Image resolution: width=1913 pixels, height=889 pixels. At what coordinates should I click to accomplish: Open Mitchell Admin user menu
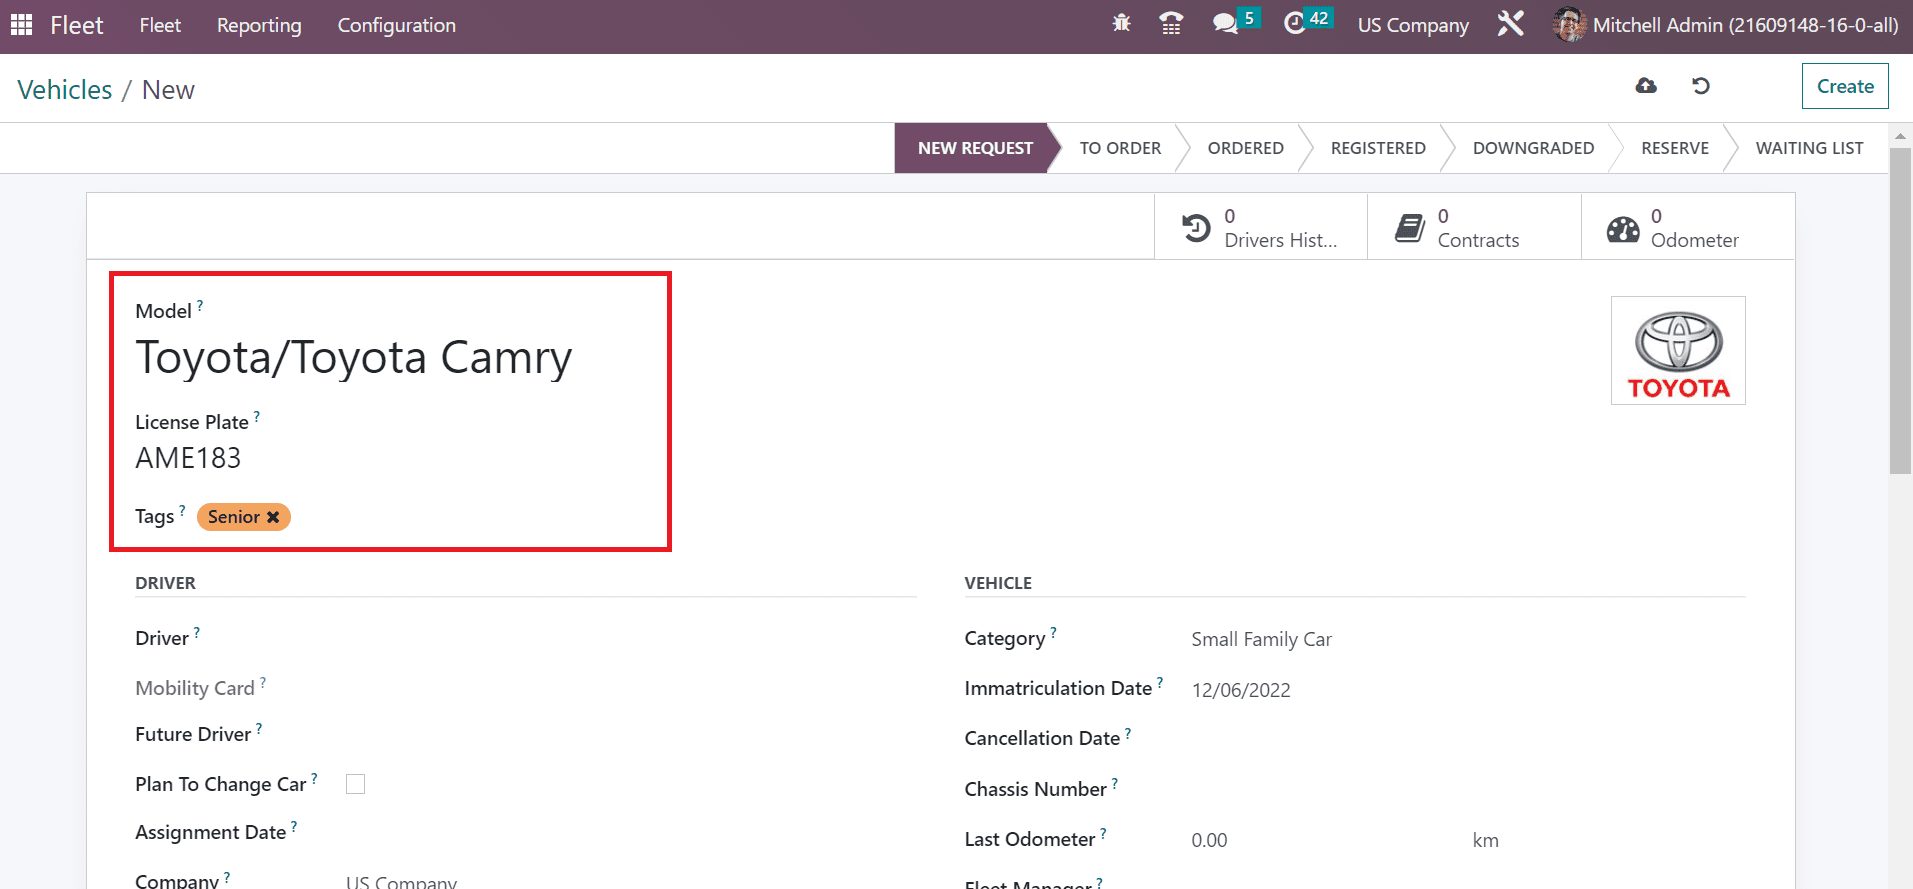point(1726,25)
